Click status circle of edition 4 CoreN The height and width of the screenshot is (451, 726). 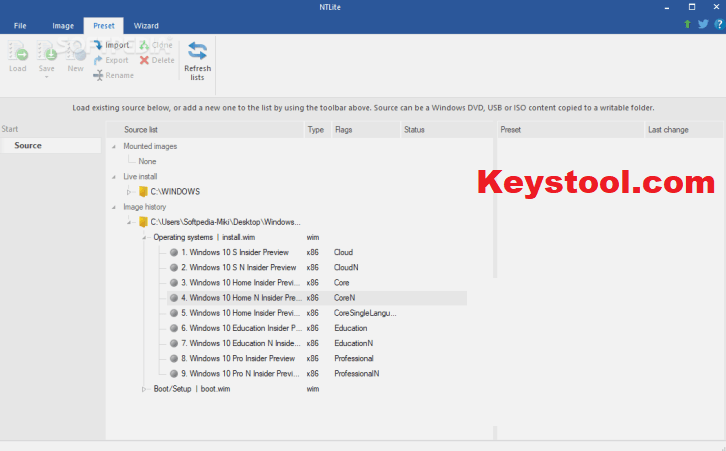tap(174, 298)
